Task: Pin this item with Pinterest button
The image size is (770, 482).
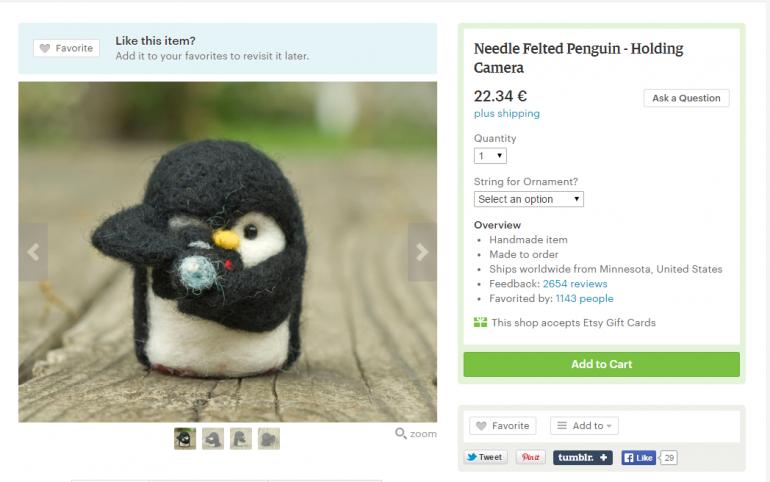Action: (530, 457)
